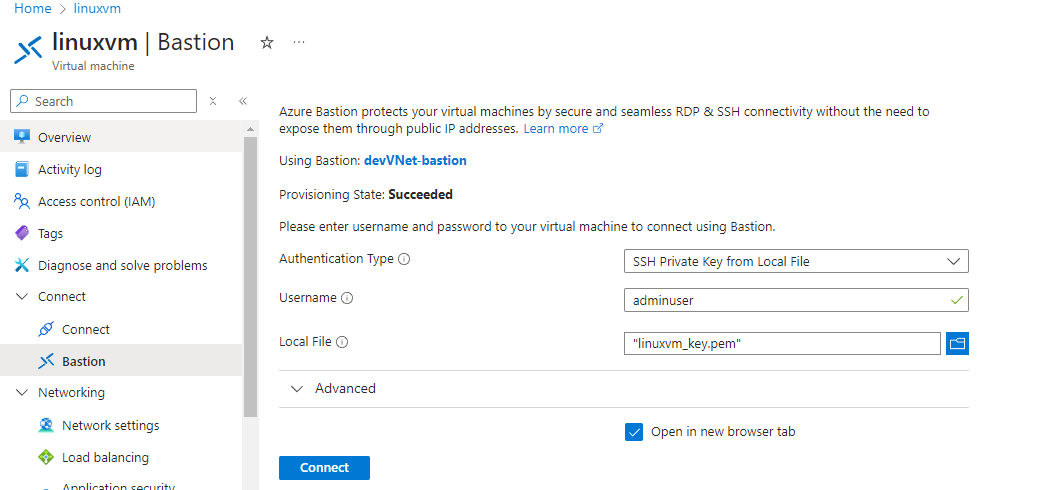Click the magnifier icon in Search box

22,101
